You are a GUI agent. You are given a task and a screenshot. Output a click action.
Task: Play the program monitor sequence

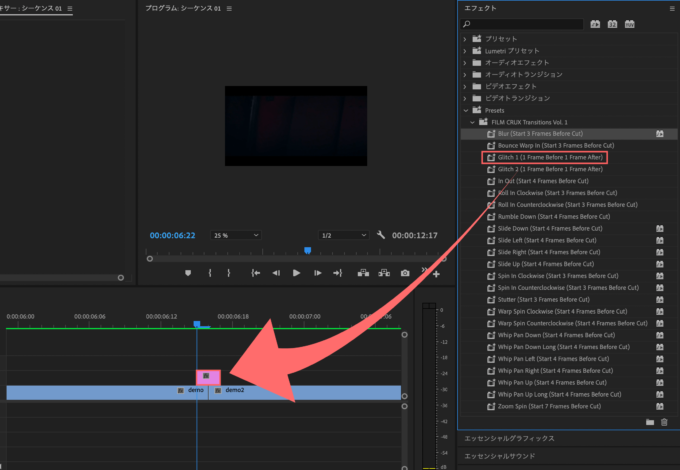(x=297, y=273)
